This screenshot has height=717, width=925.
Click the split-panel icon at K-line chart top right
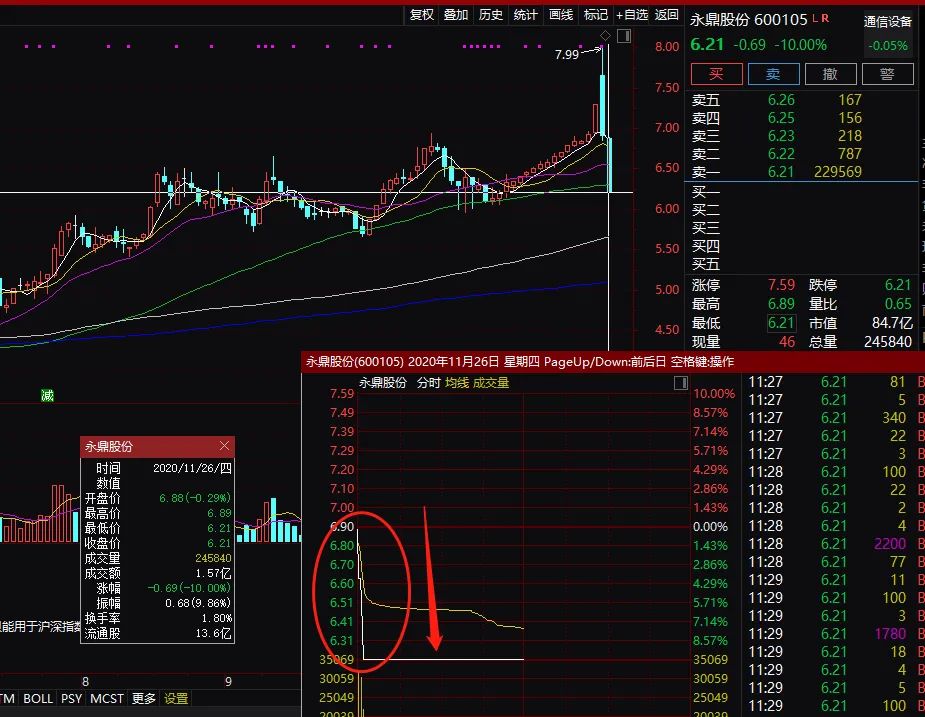pyautogui.click(x=624, y=37)
